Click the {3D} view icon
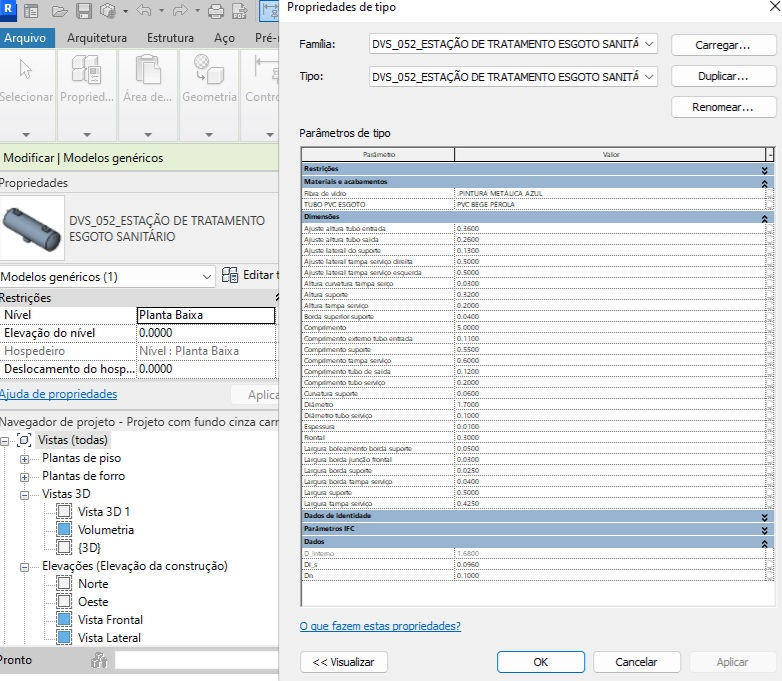The image size is (782, 681). (x=64, y=547)
